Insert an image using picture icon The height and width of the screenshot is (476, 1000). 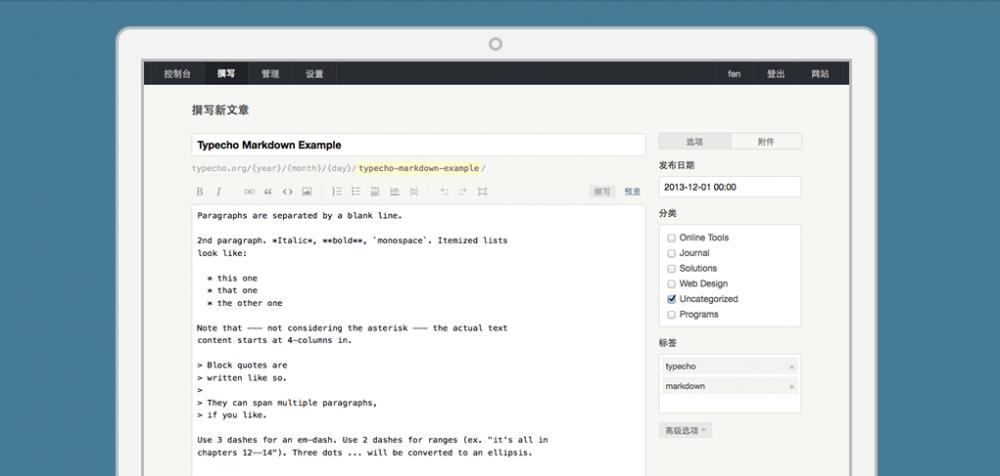click(307, 191)
